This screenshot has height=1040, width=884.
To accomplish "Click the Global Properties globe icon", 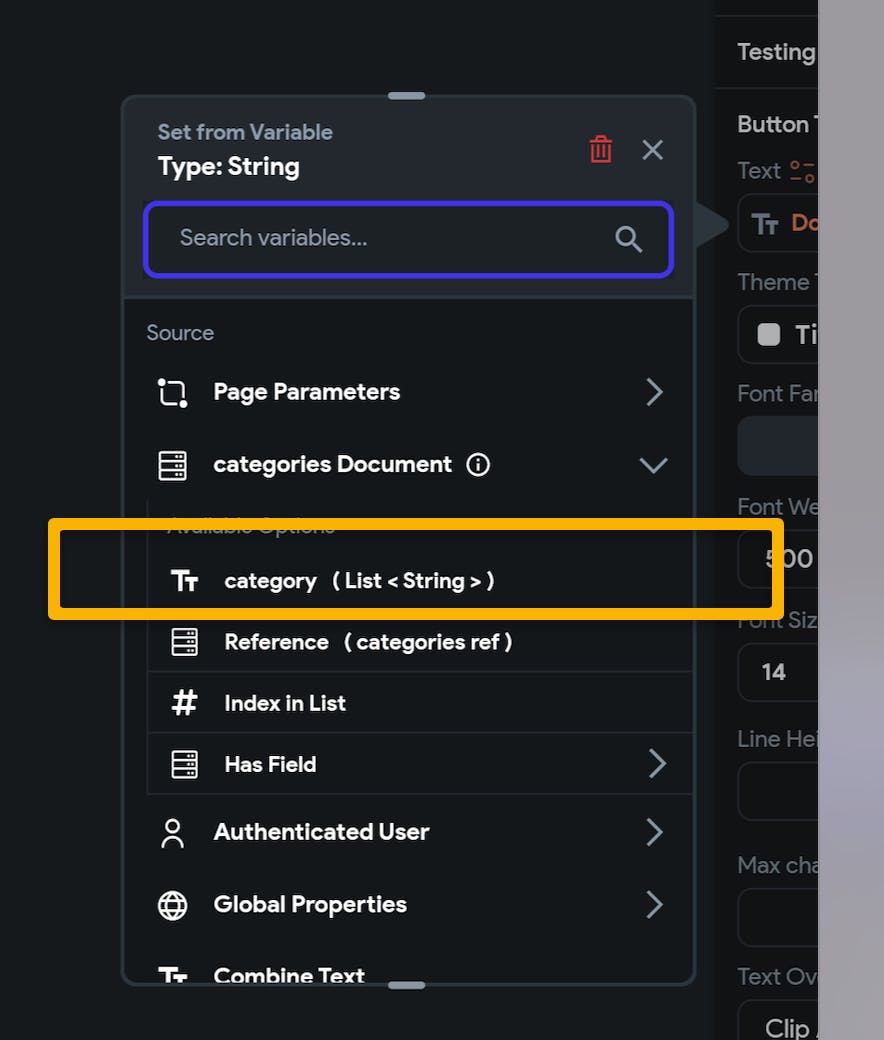I will 172,905.
